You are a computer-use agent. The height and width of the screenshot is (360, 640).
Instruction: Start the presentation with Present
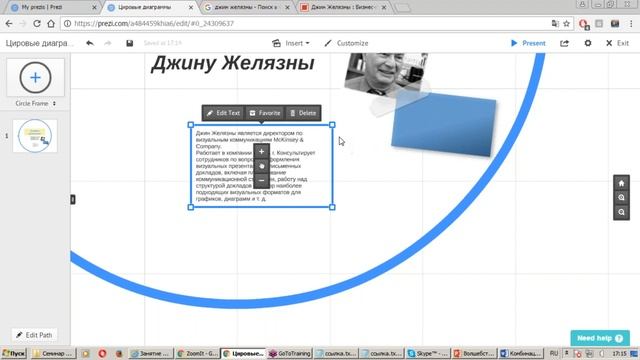pos(528,43)
